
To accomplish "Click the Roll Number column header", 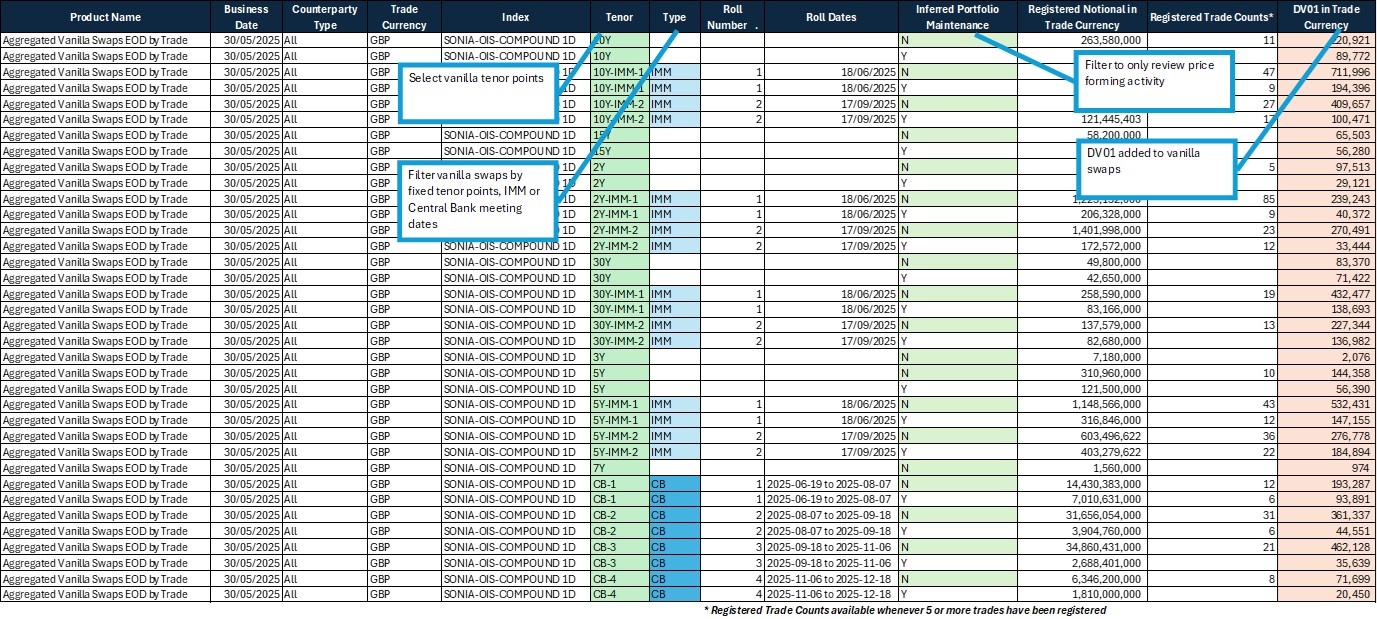I will tap(731, 16).
